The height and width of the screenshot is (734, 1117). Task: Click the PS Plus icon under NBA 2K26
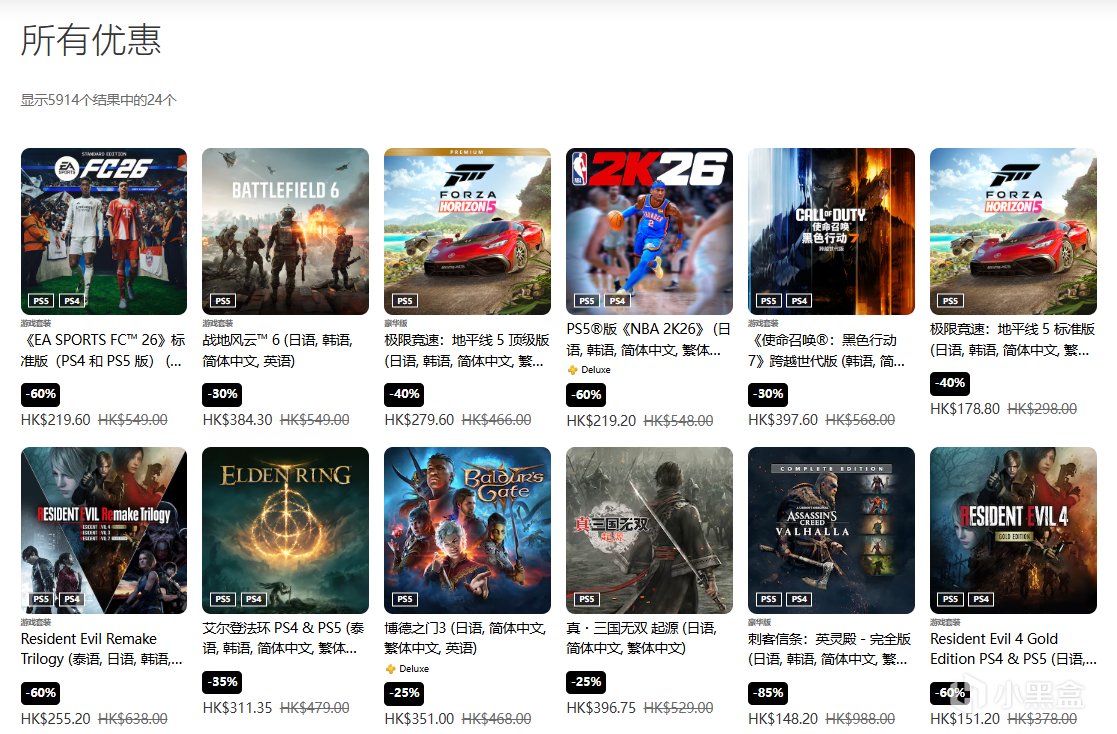(572, 370)
